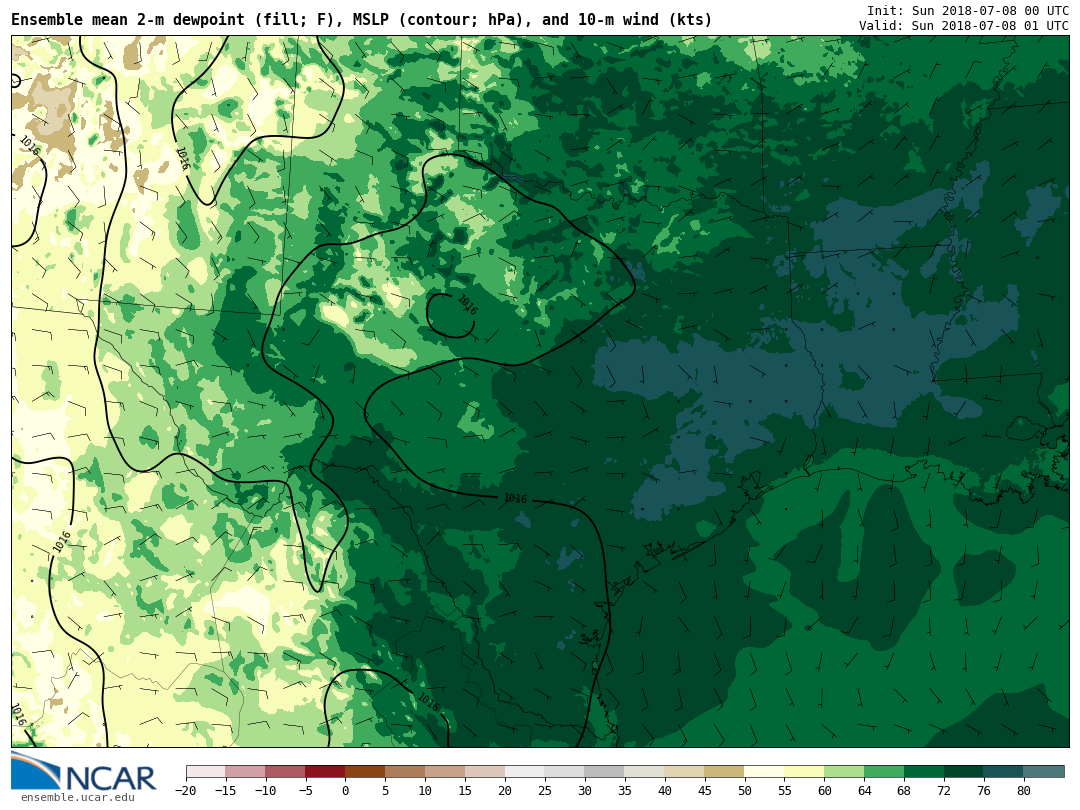
Task: Choose the 60 to 64 light green swatch
Action: tap(844, 771)
